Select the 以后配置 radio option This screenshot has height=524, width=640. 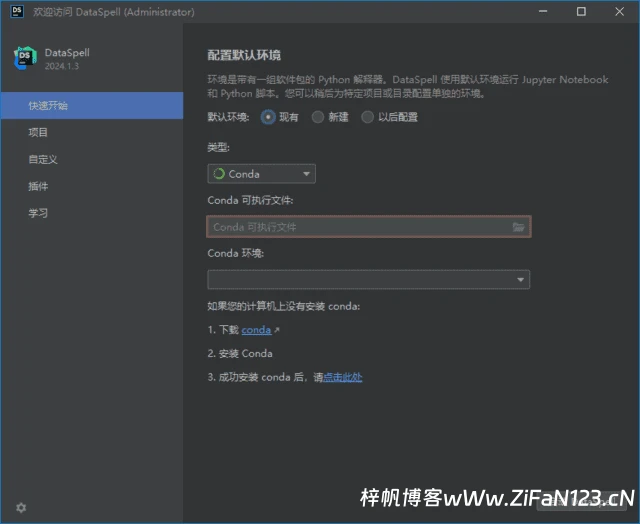(368, 117)
